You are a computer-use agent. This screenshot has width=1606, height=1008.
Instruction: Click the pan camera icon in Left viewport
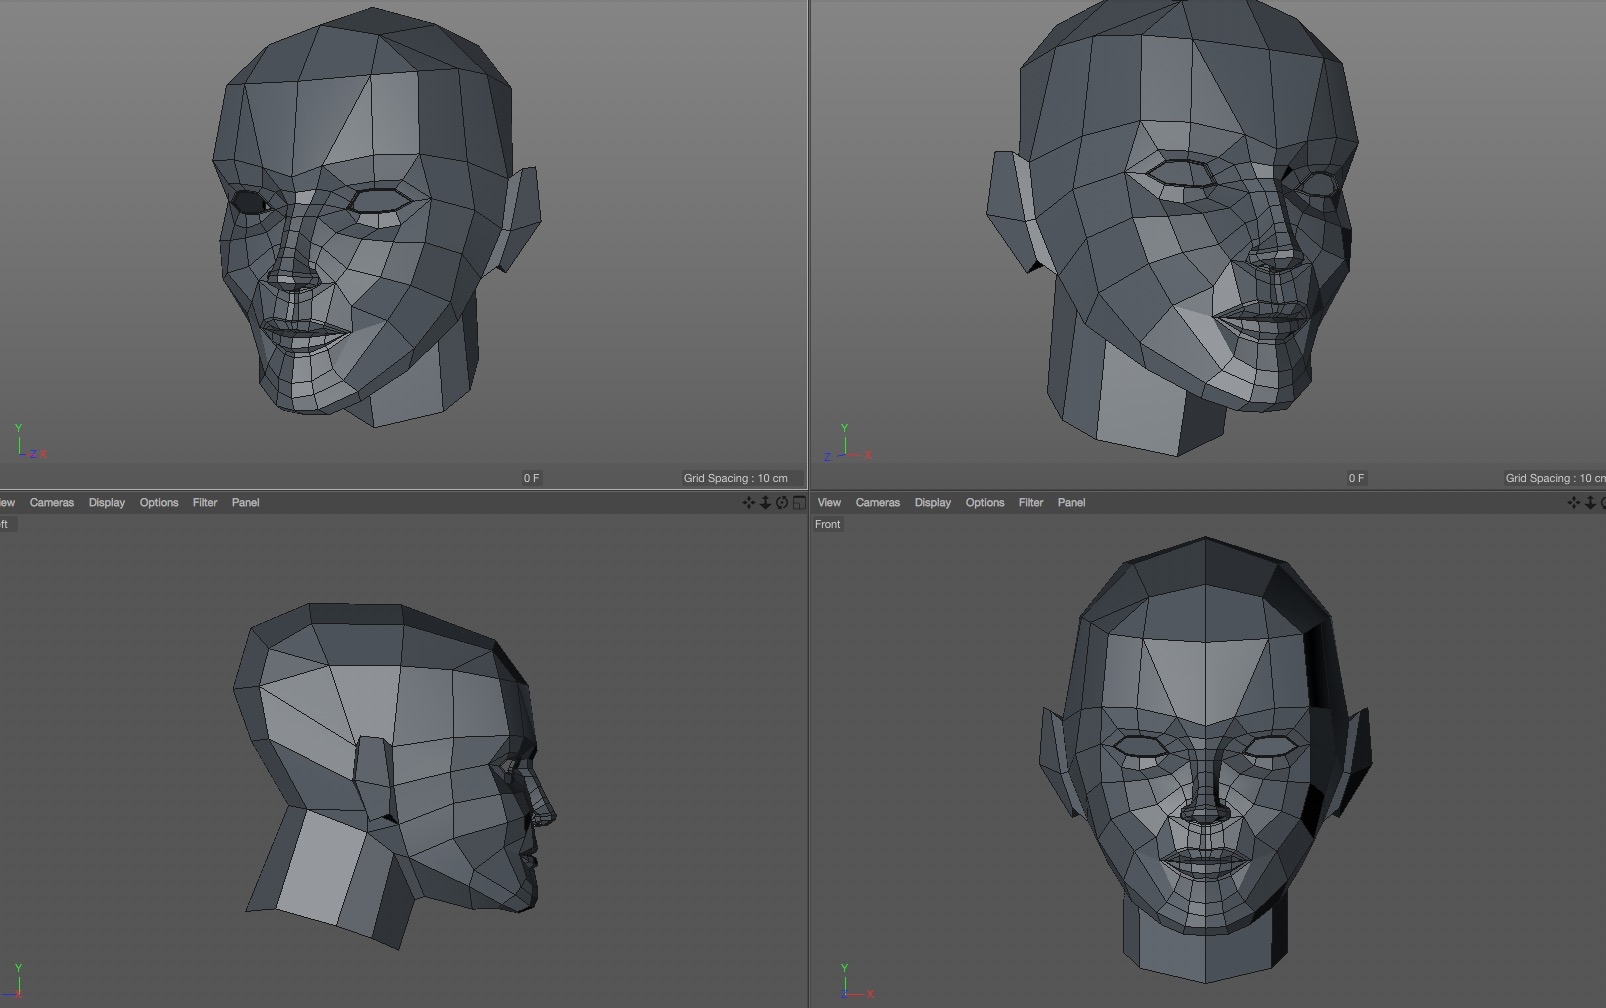[x=748, y=503]
